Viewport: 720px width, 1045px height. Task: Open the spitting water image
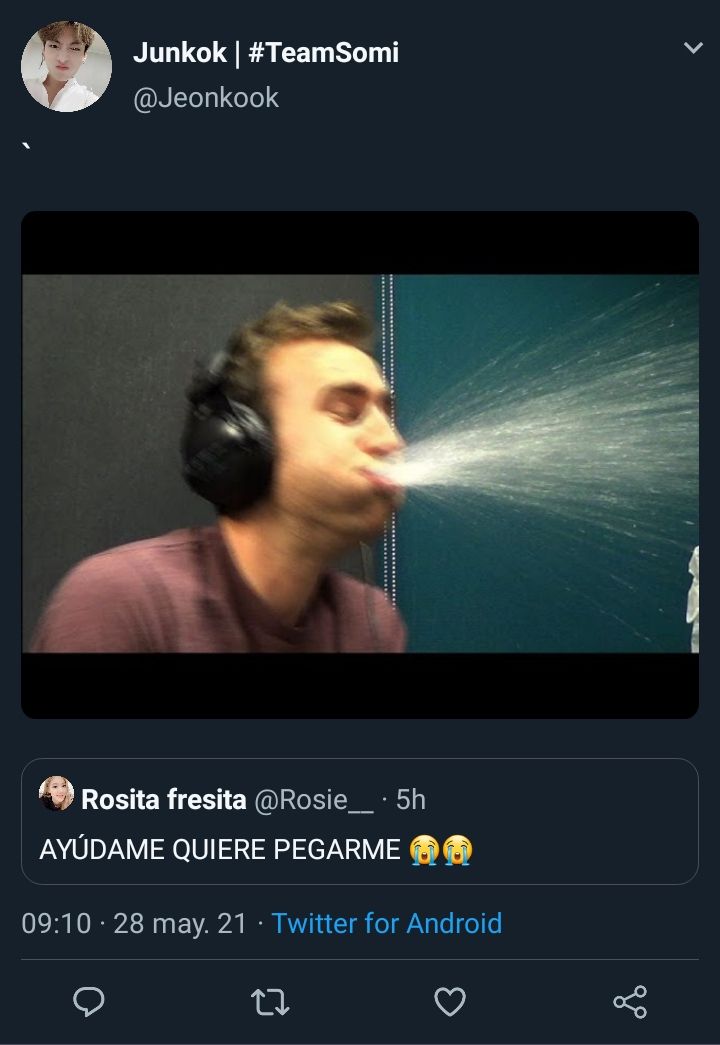360,464
